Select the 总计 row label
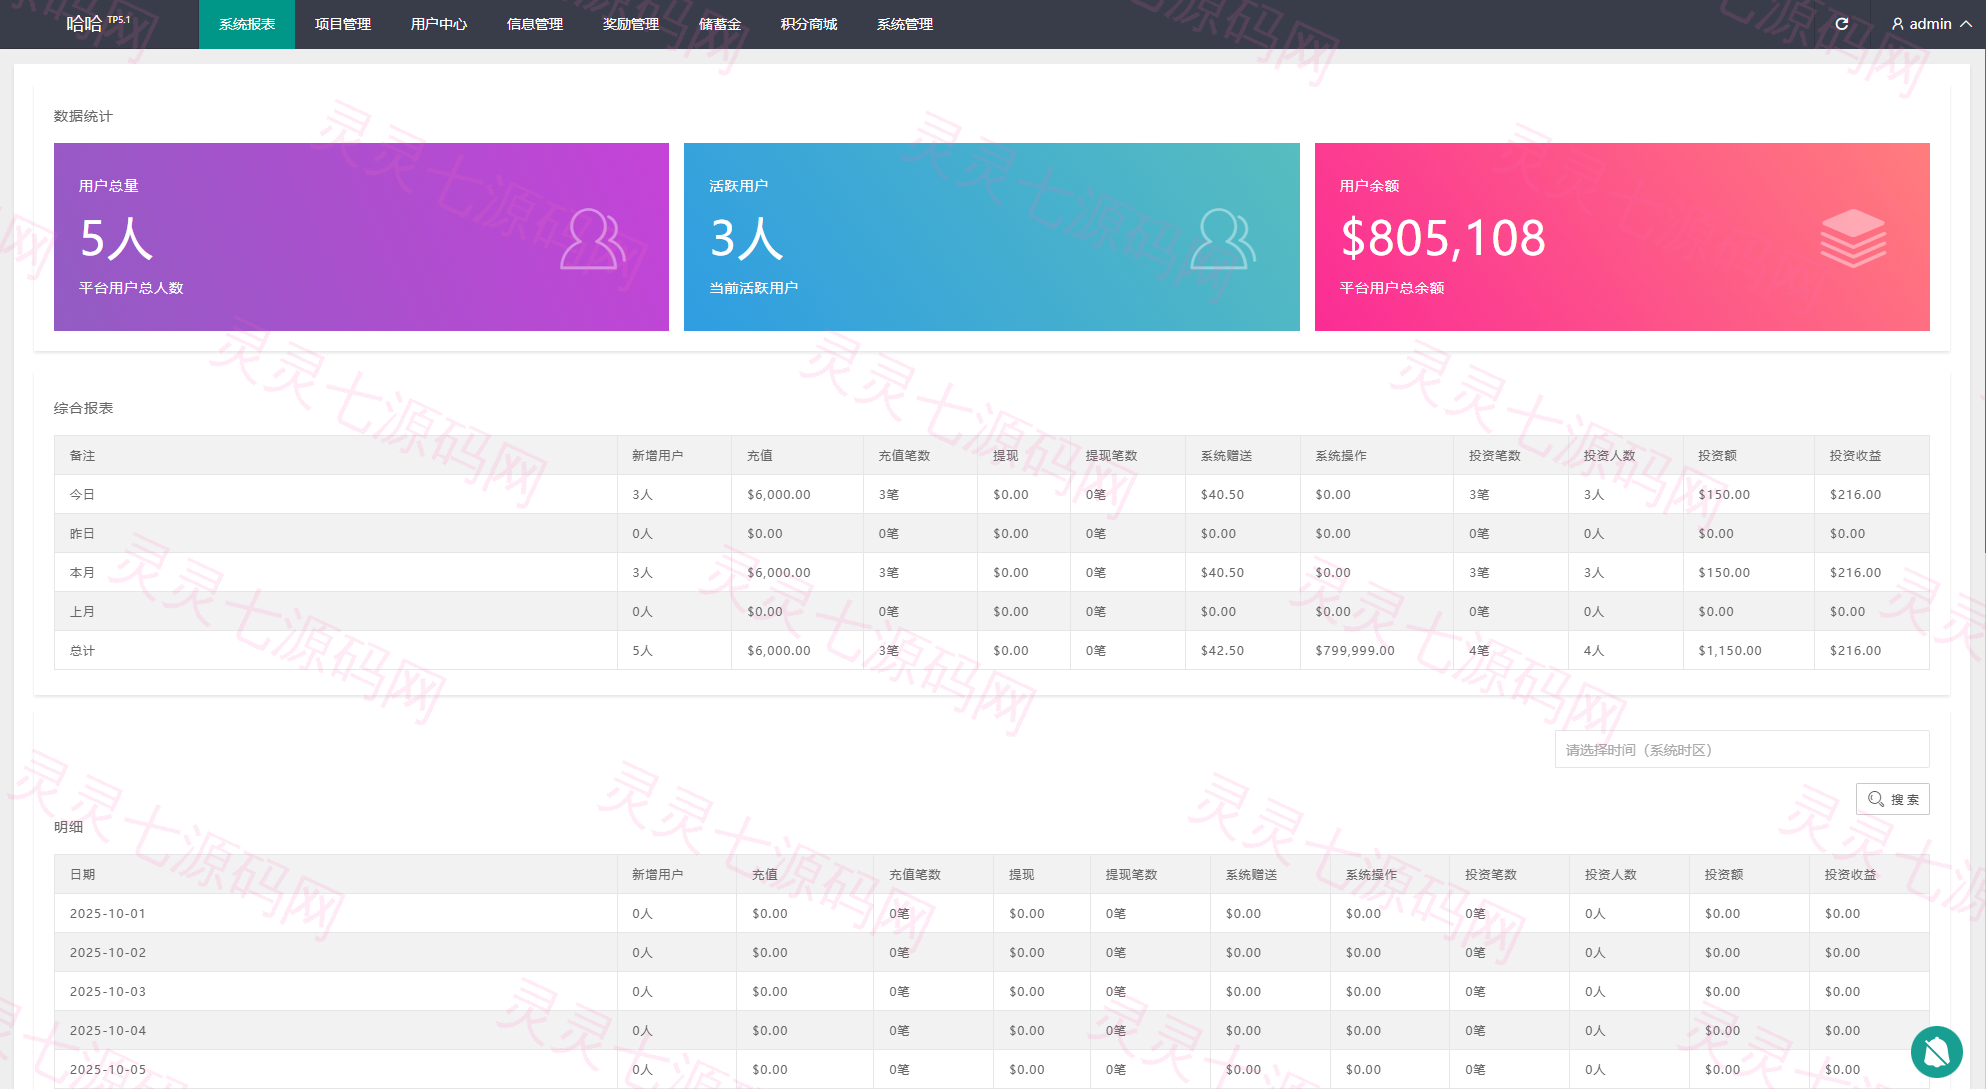The width and height of the screenshot is (1986, 1089). click(82, 651)
